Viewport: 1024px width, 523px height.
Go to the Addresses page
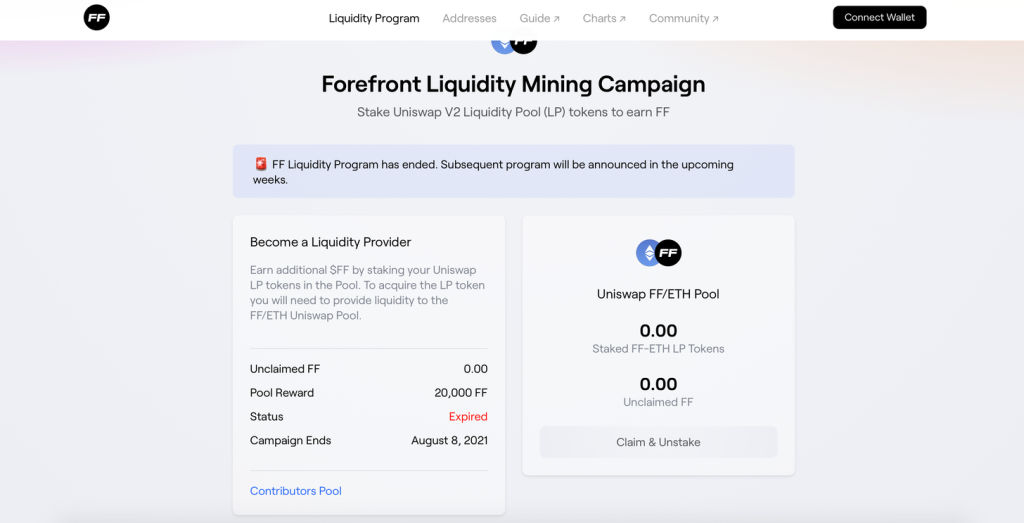(469, 18)
